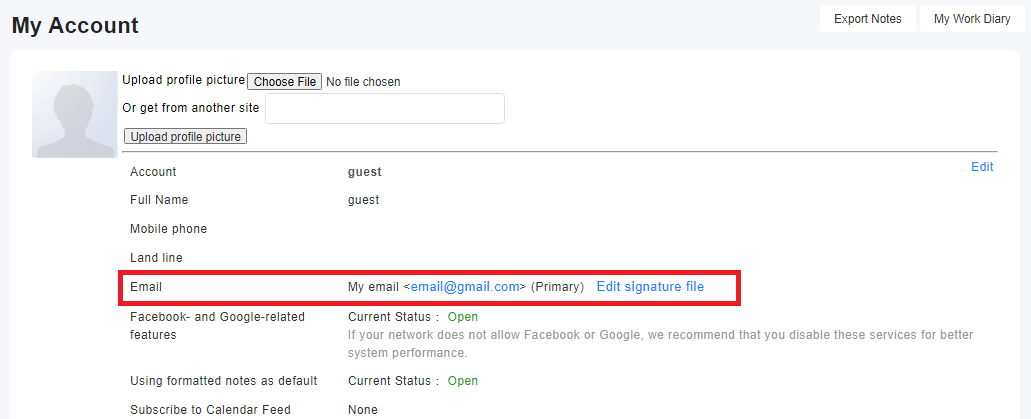
Task: Click the default profile avatar image
Action: [74, 114]
